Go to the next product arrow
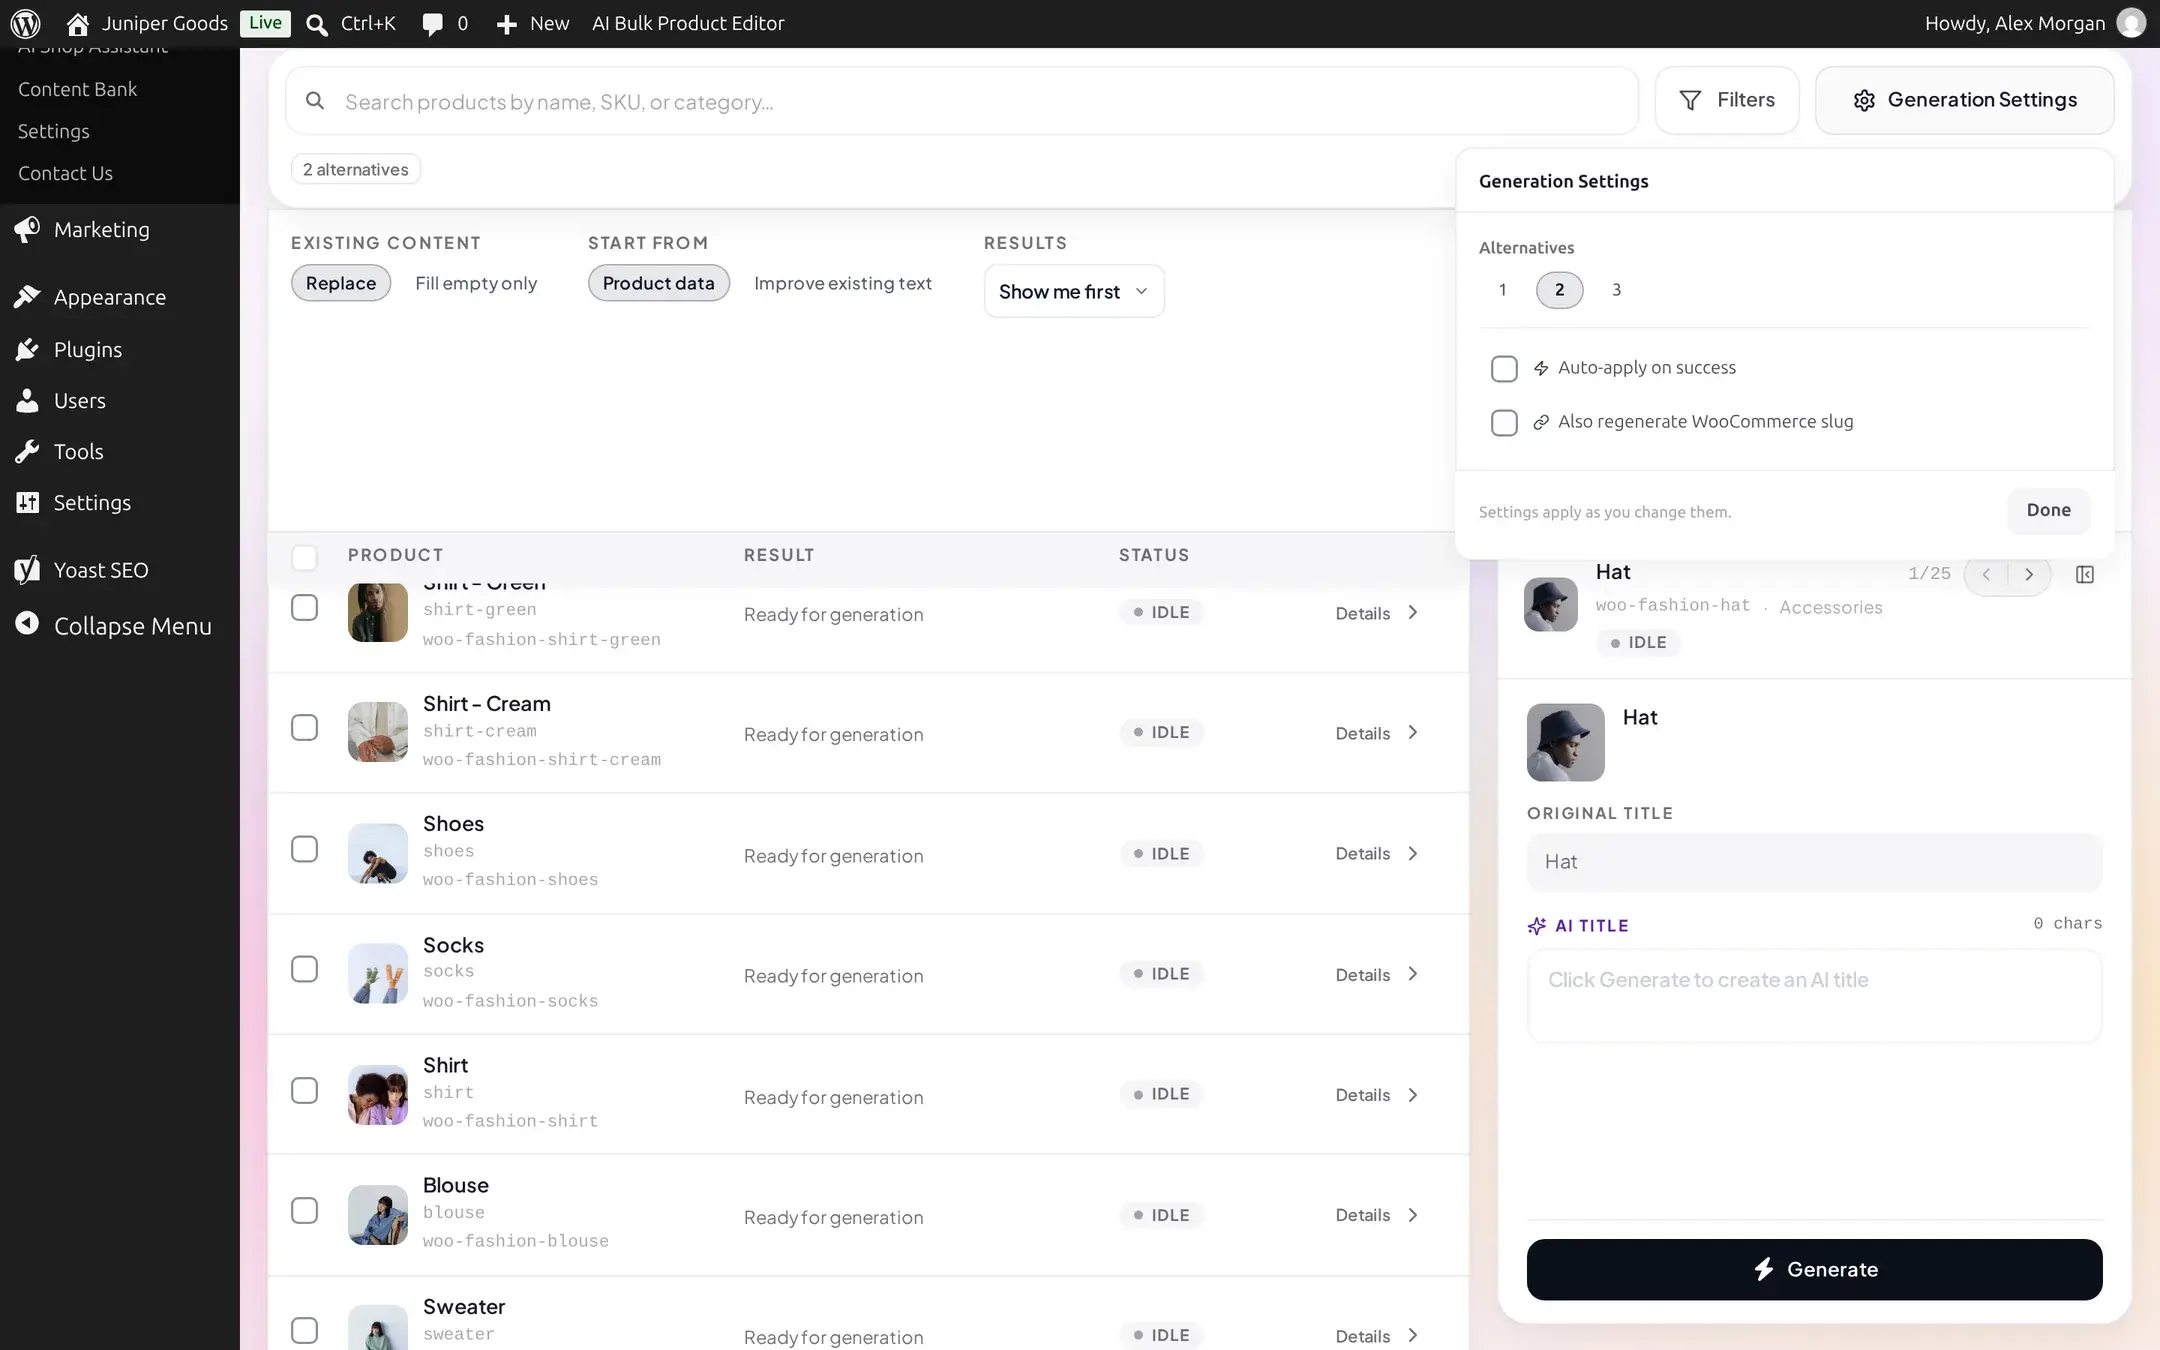Screen dimensions: 2160x1350 2029,574
